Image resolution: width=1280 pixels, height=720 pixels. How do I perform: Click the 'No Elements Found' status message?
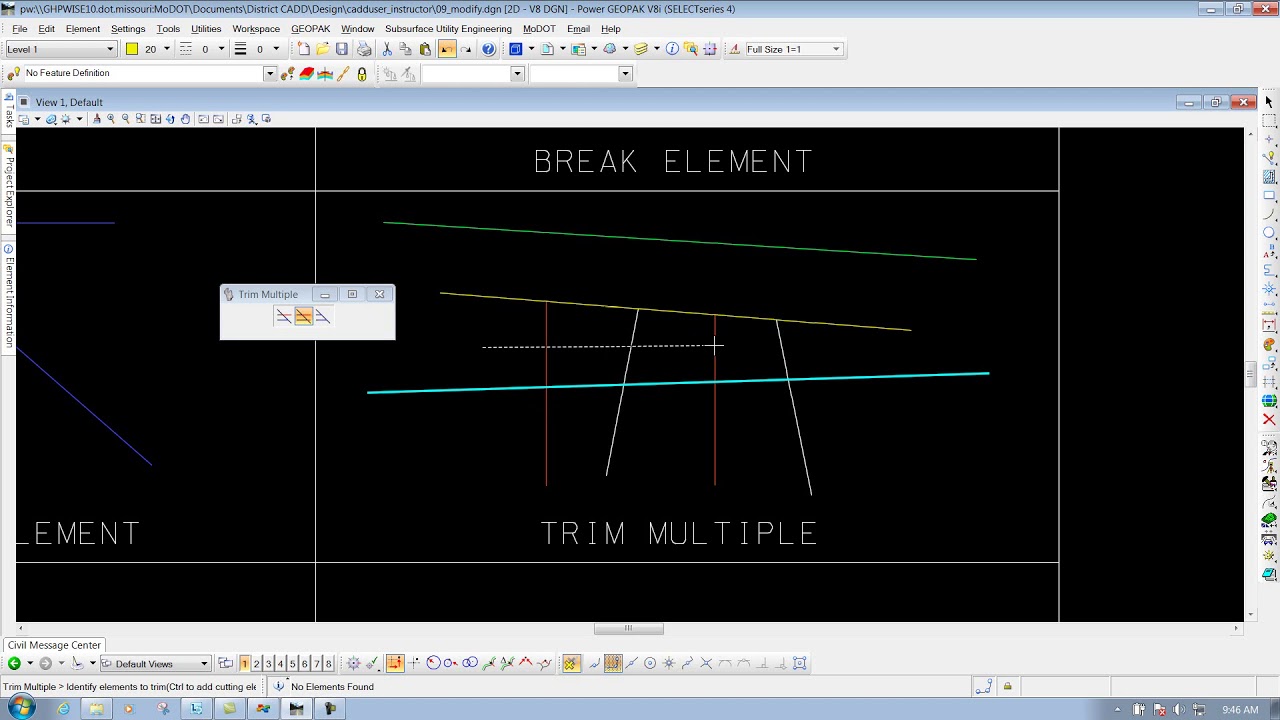point(332,687)
